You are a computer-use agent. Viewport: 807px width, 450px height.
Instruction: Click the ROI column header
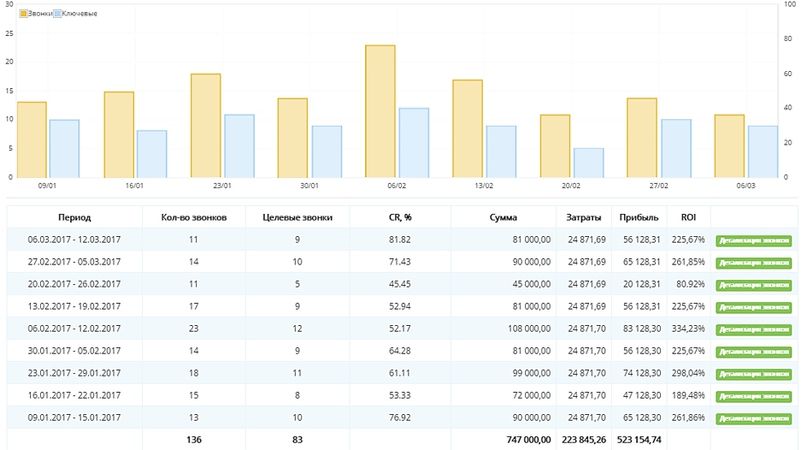coord(688,217)
